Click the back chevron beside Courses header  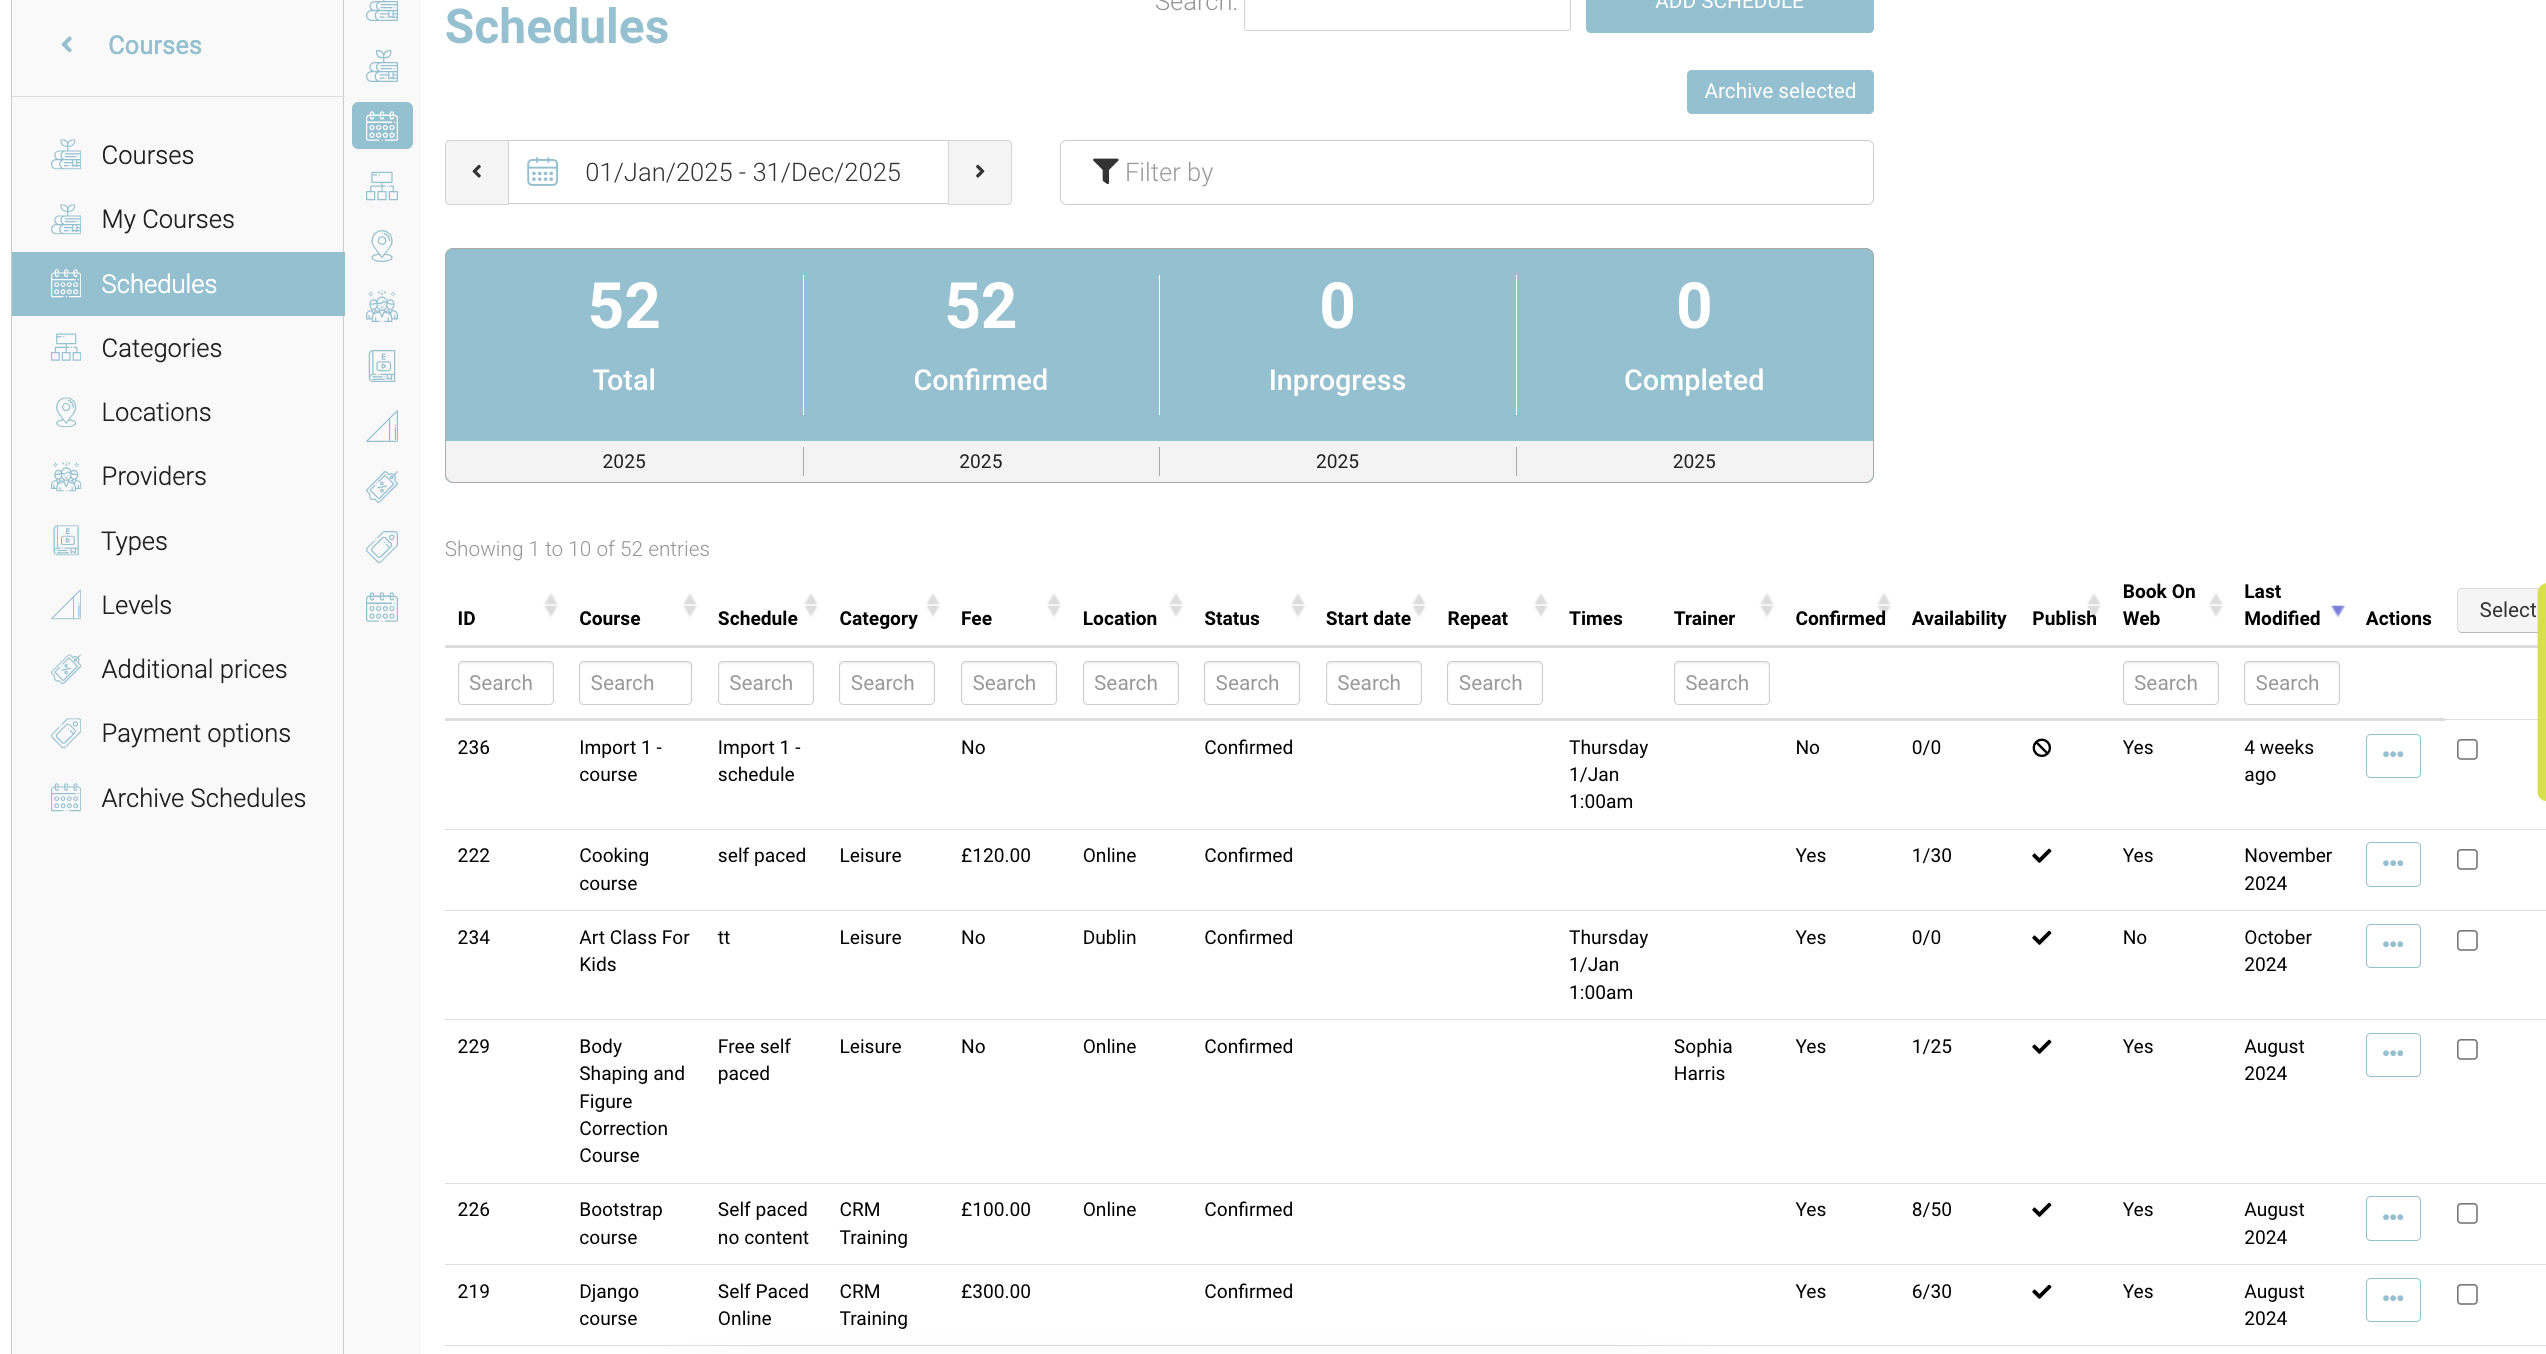click(x=67, y=45)
